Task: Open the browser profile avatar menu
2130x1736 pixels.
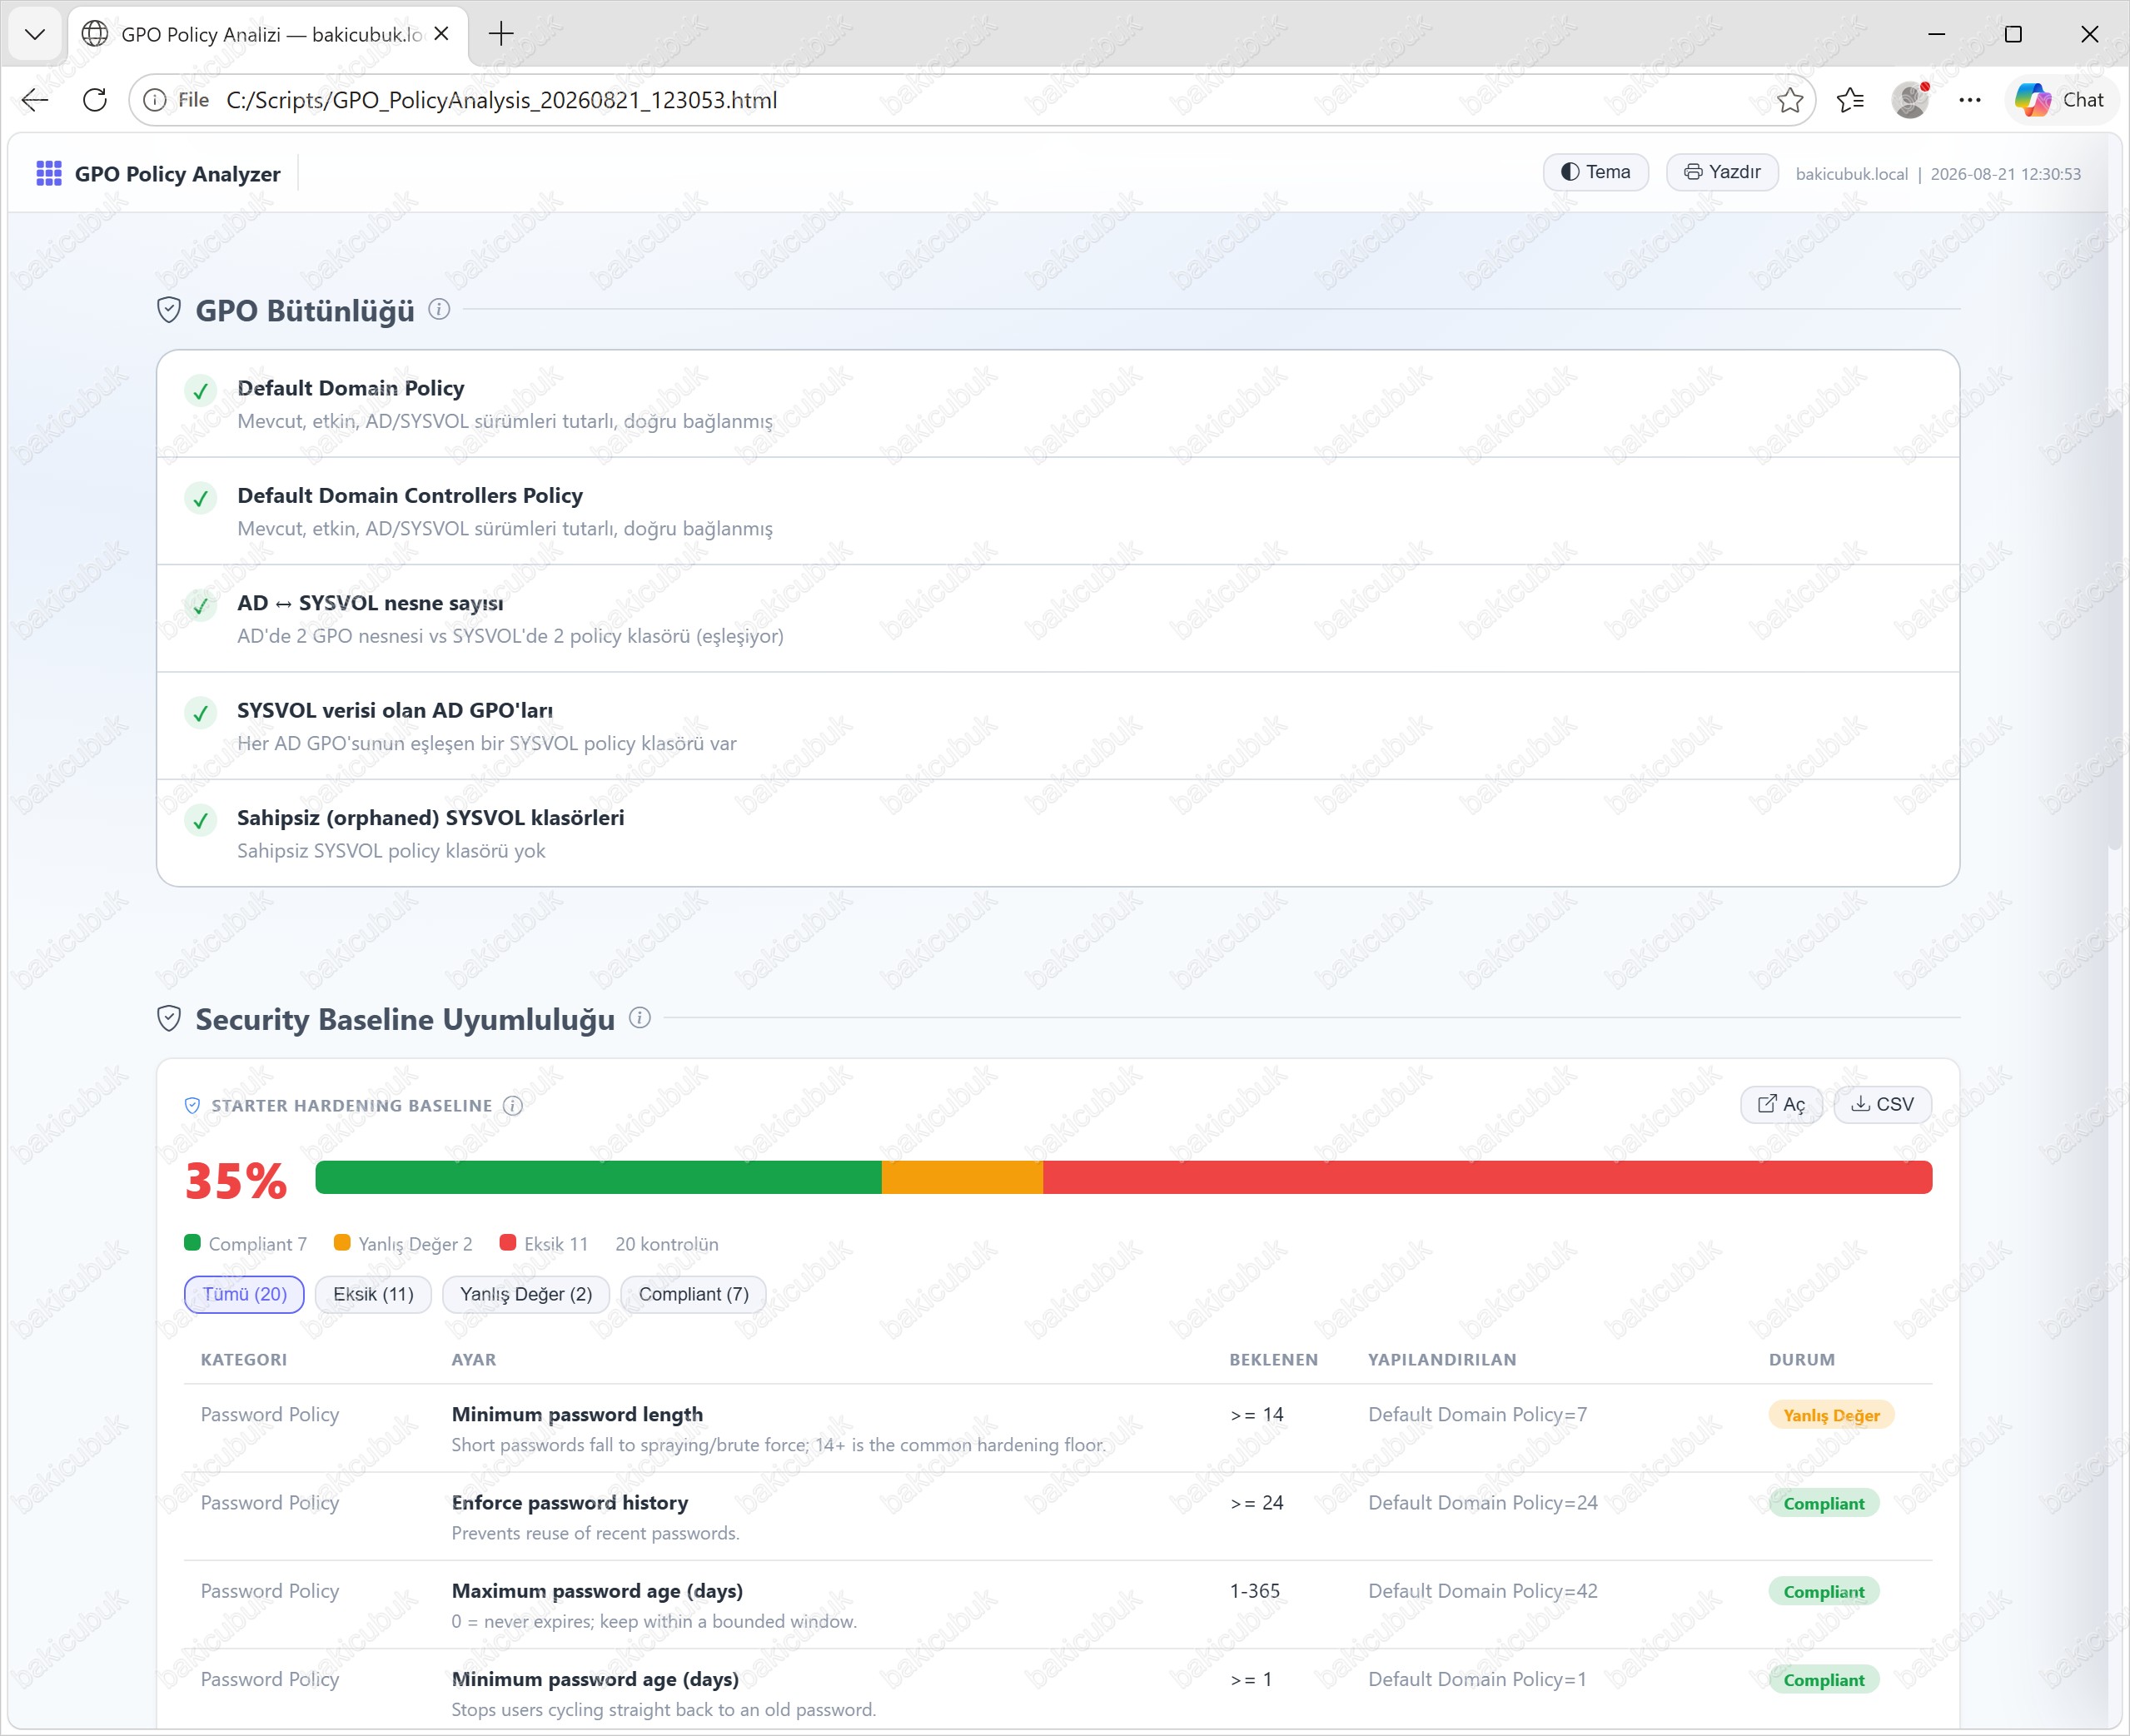Action: coord(1910,100)
